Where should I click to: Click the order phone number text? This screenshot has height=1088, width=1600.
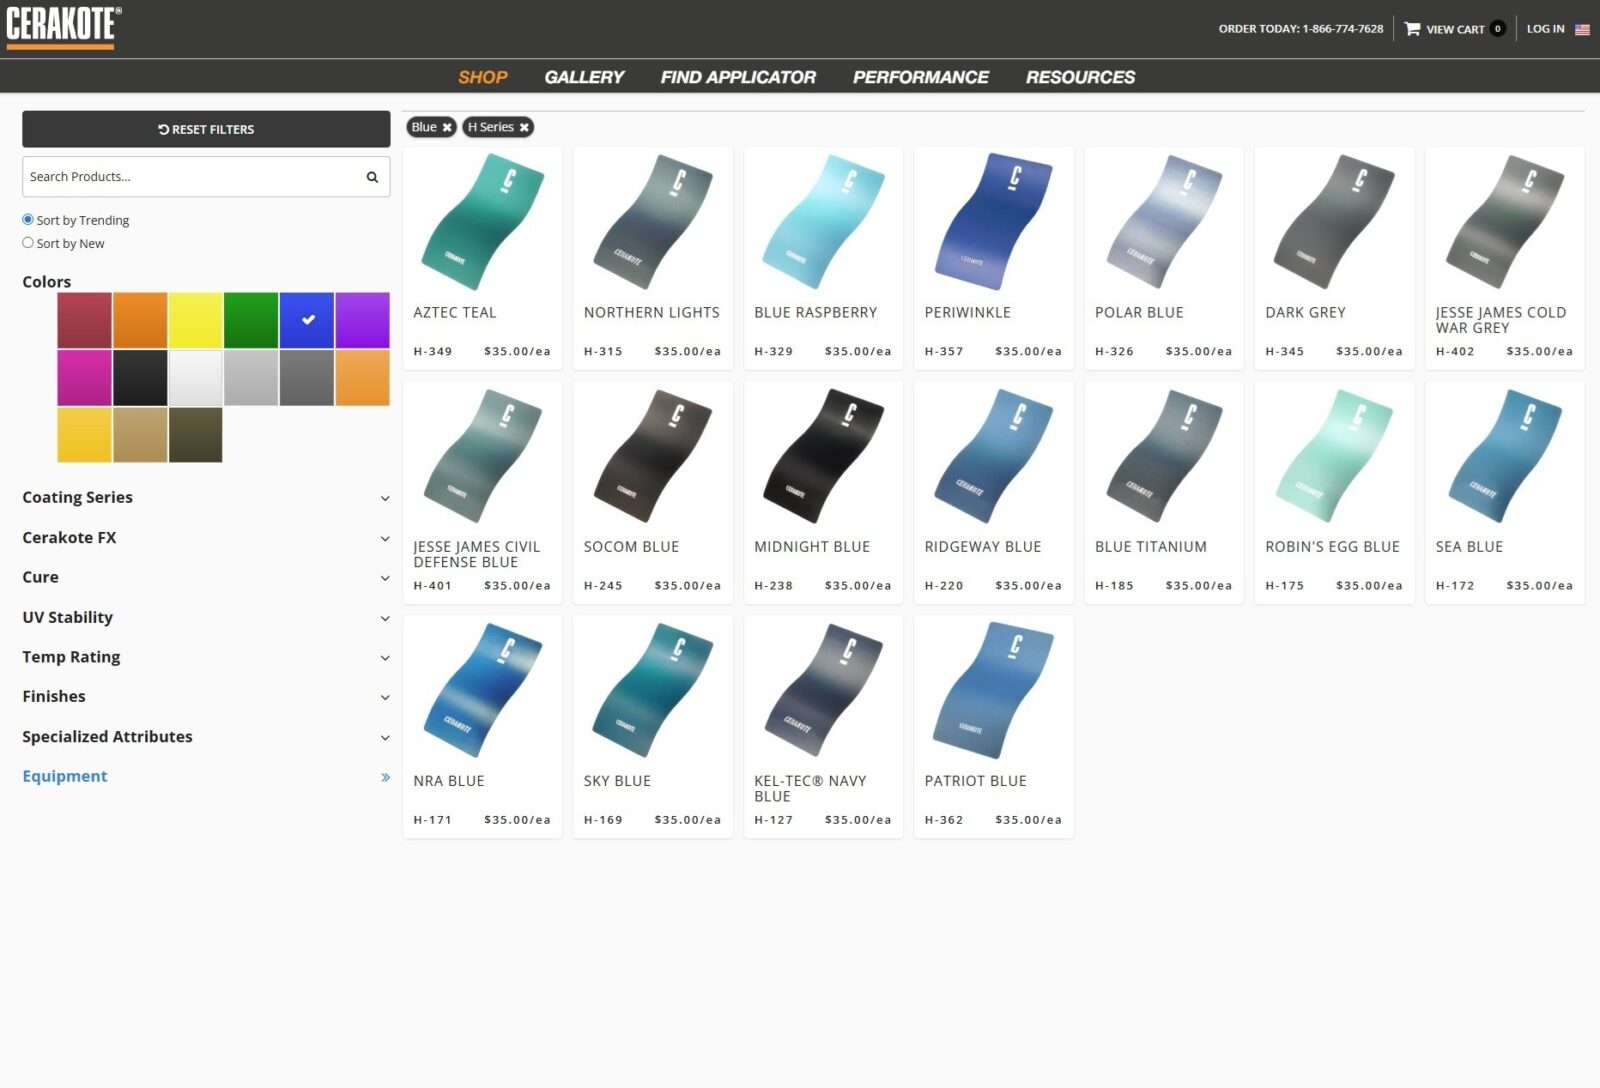pos(1300,29)
